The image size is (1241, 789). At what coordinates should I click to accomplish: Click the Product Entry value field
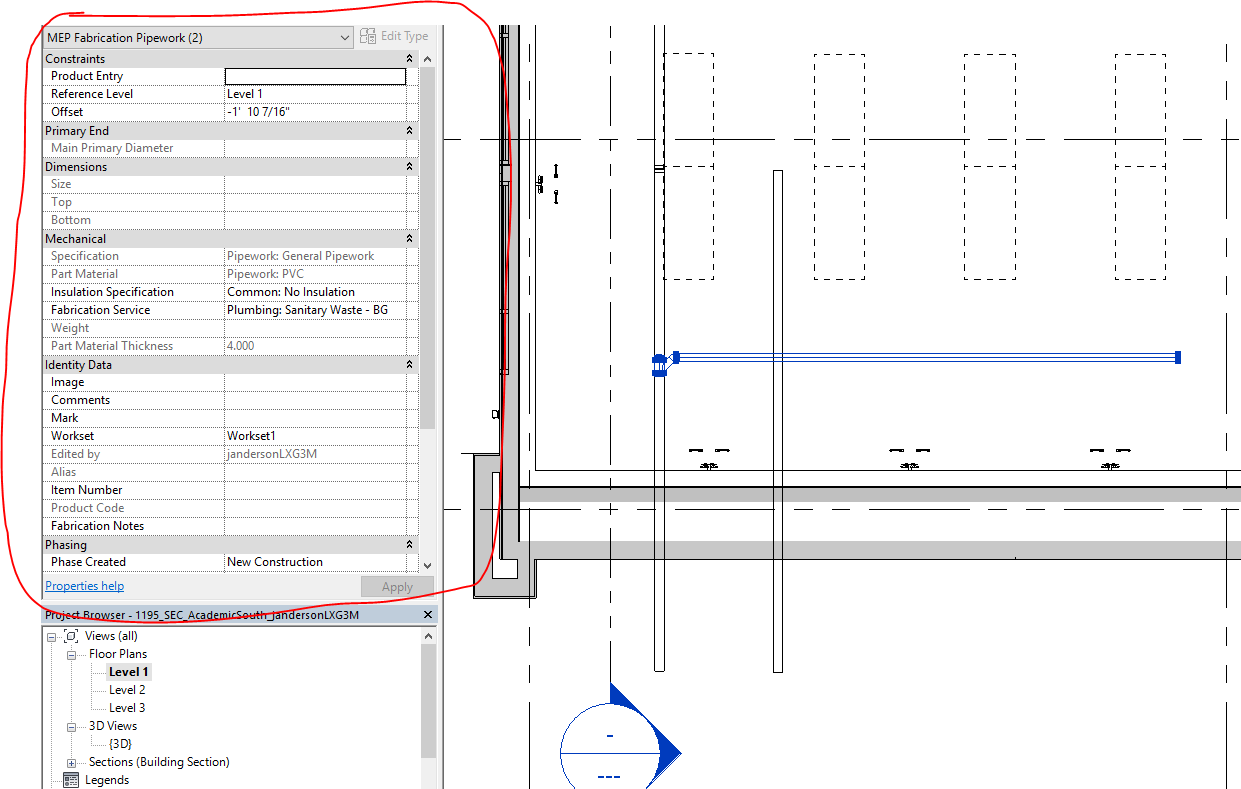coord(314,75)
